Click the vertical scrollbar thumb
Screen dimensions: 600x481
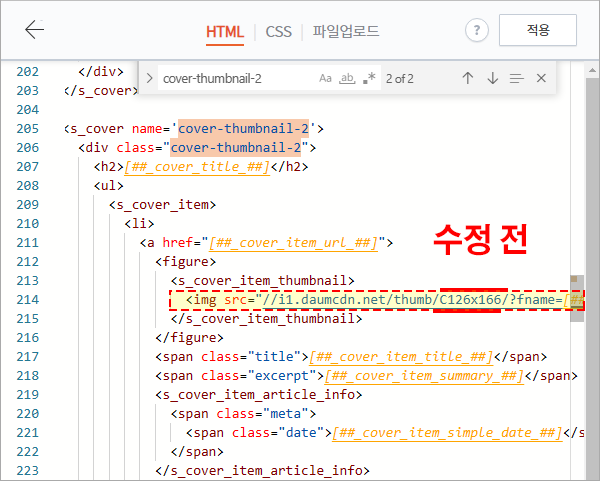[x=592, y=277]
